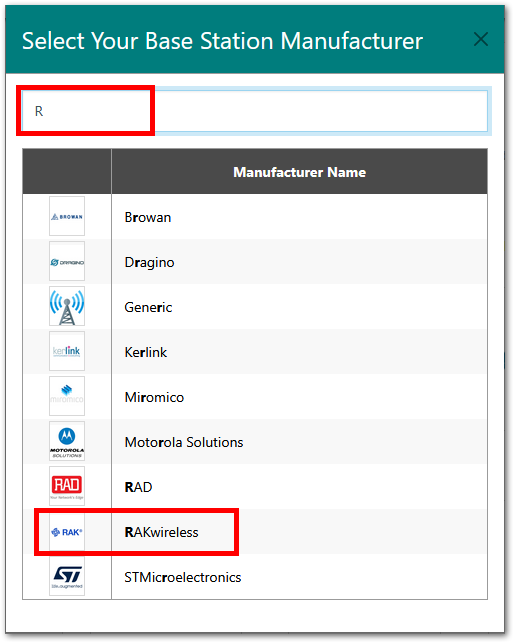The image size is (514, 643).
Task: Select Dragino manufacturer name
Action: 149,262
